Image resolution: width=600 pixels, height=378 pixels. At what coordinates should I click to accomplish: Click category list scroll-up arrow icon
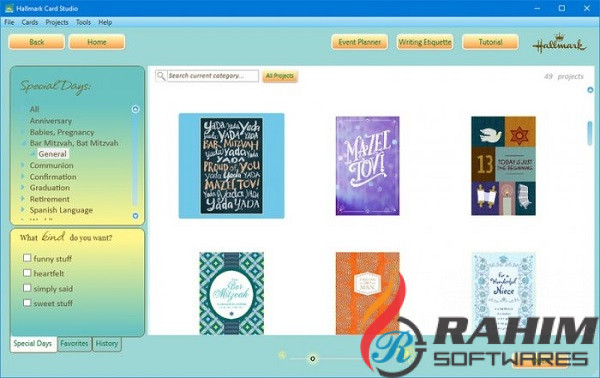pyautogui.click(x=135, y=109)
